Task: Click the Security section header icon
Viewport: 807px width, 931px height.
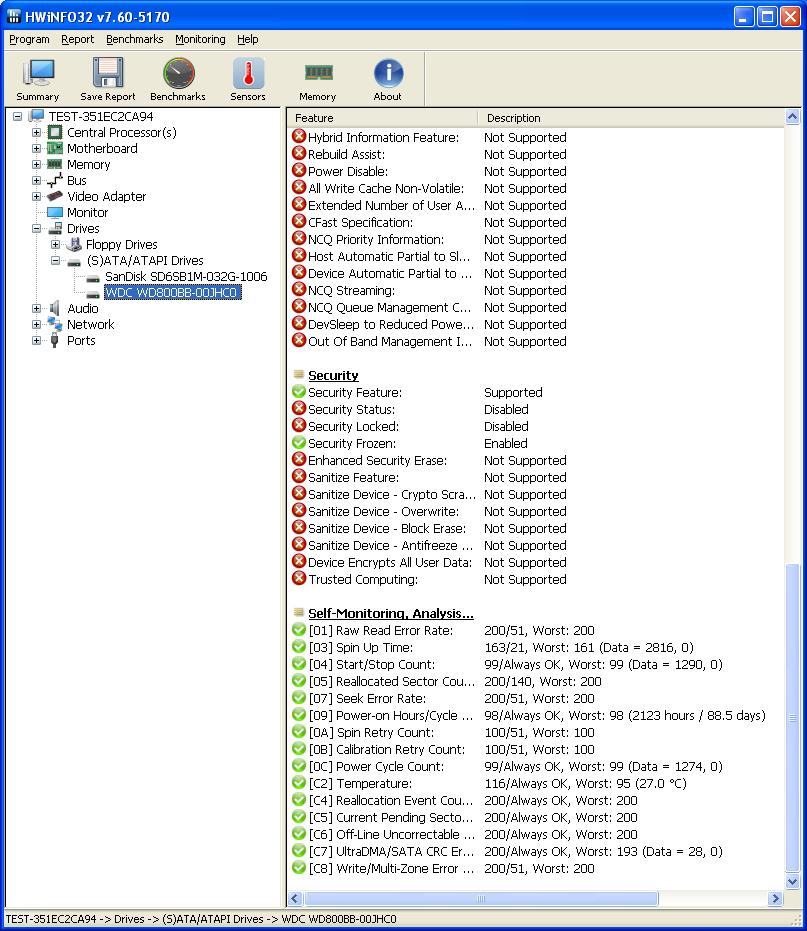Action: click(299, 375)
